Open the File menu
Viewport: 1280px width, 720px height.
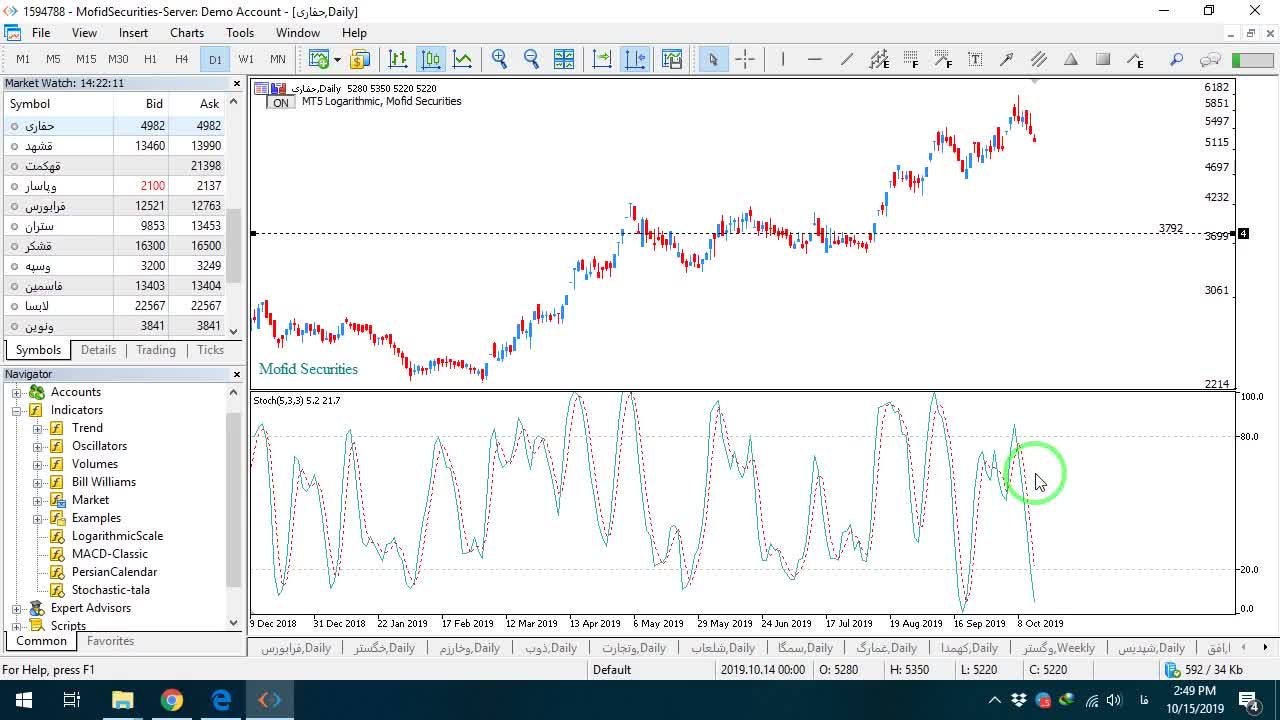coord(41,33)
